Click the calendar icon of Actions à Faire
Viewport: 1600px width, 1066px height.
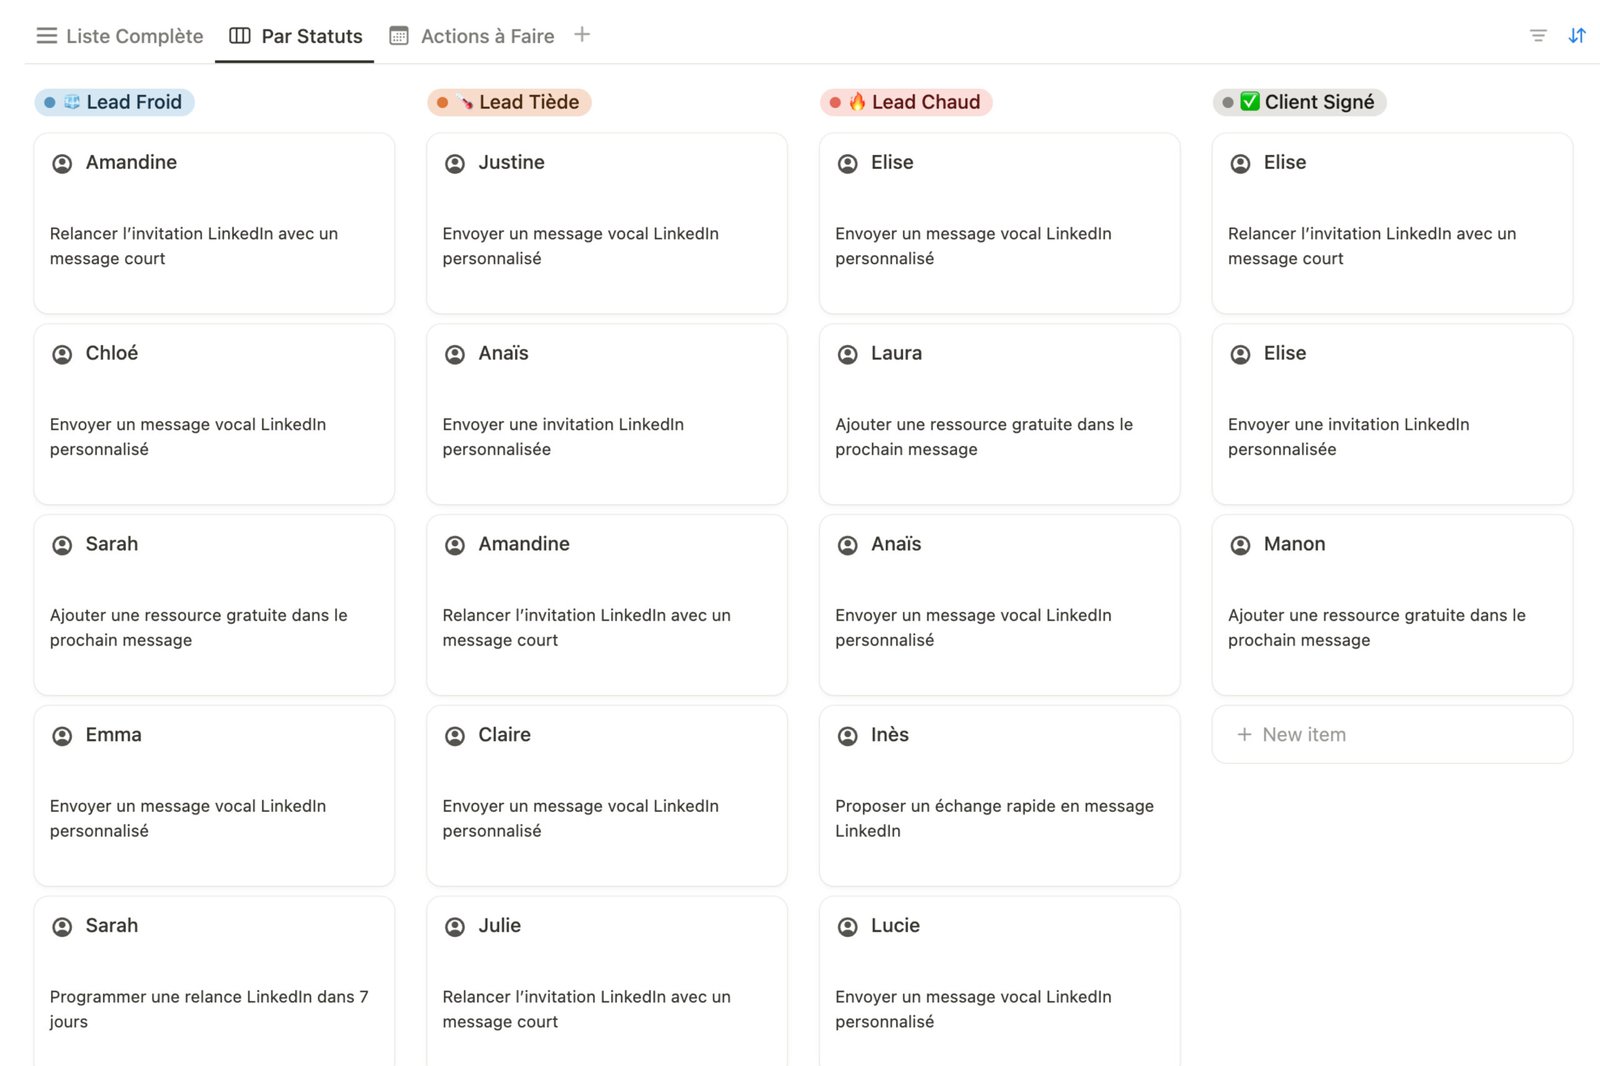[399, 36]
